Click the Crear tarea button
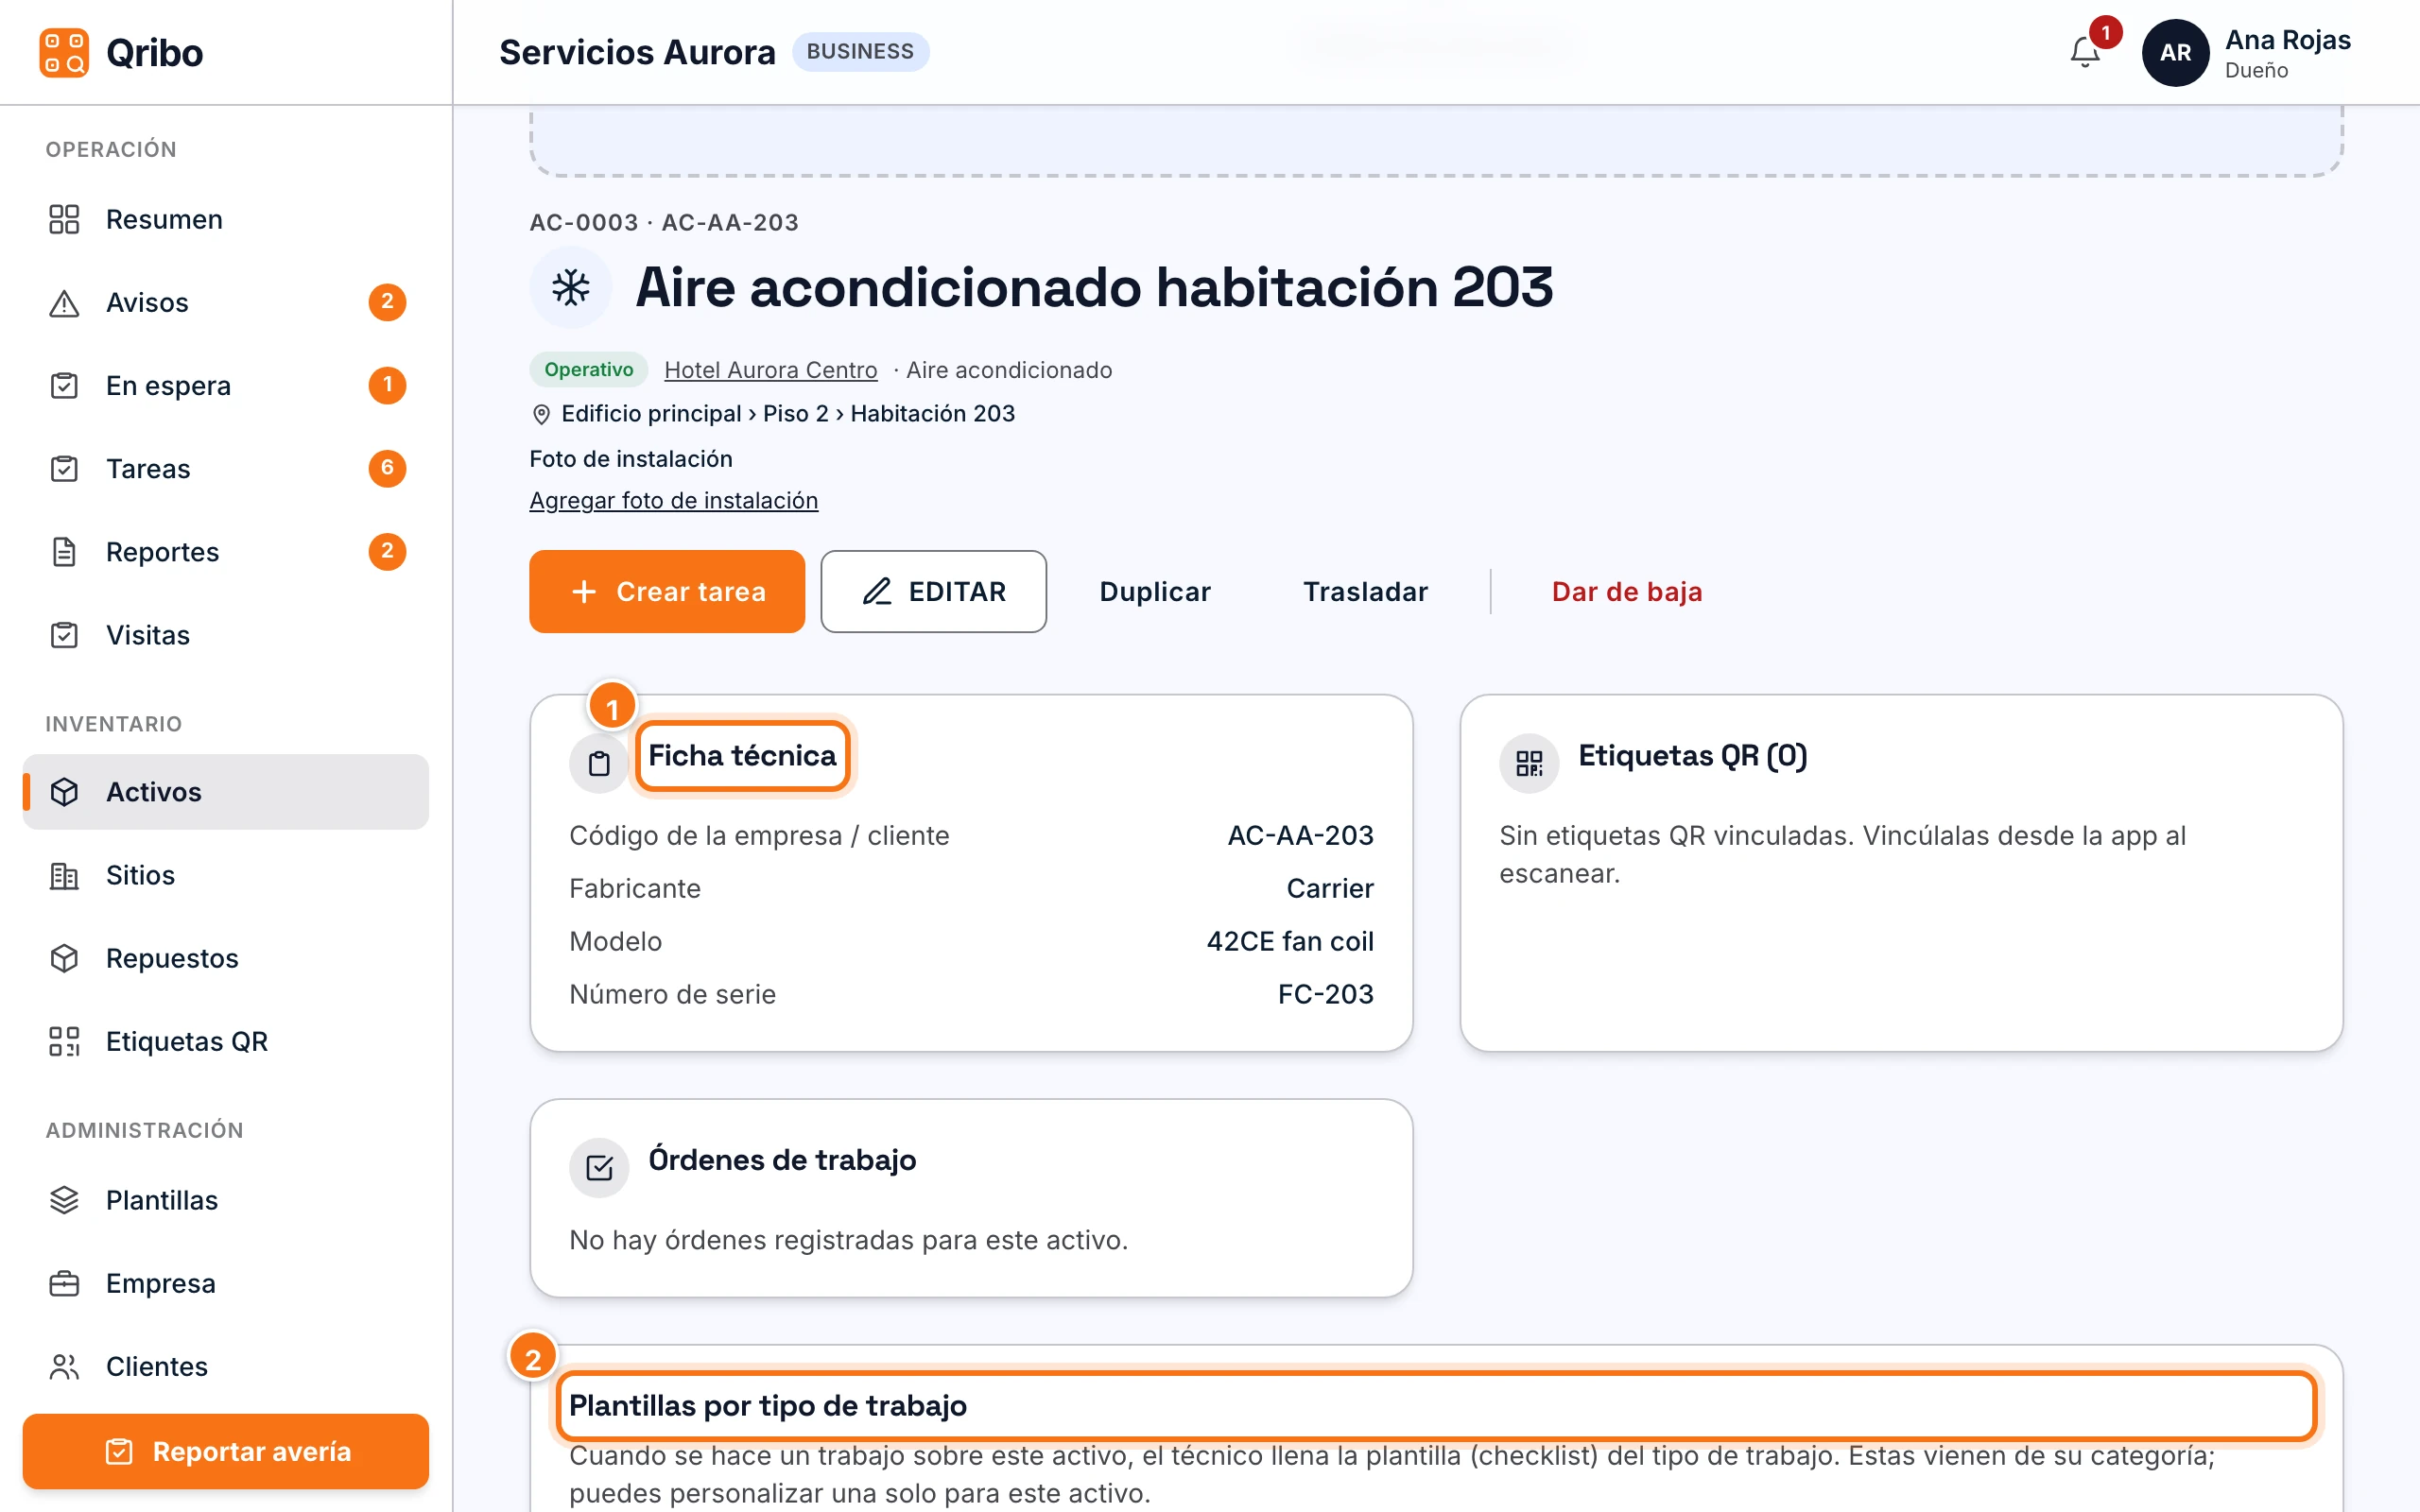Viewport: 2420px width, 1512px height. tap(667, 591)
